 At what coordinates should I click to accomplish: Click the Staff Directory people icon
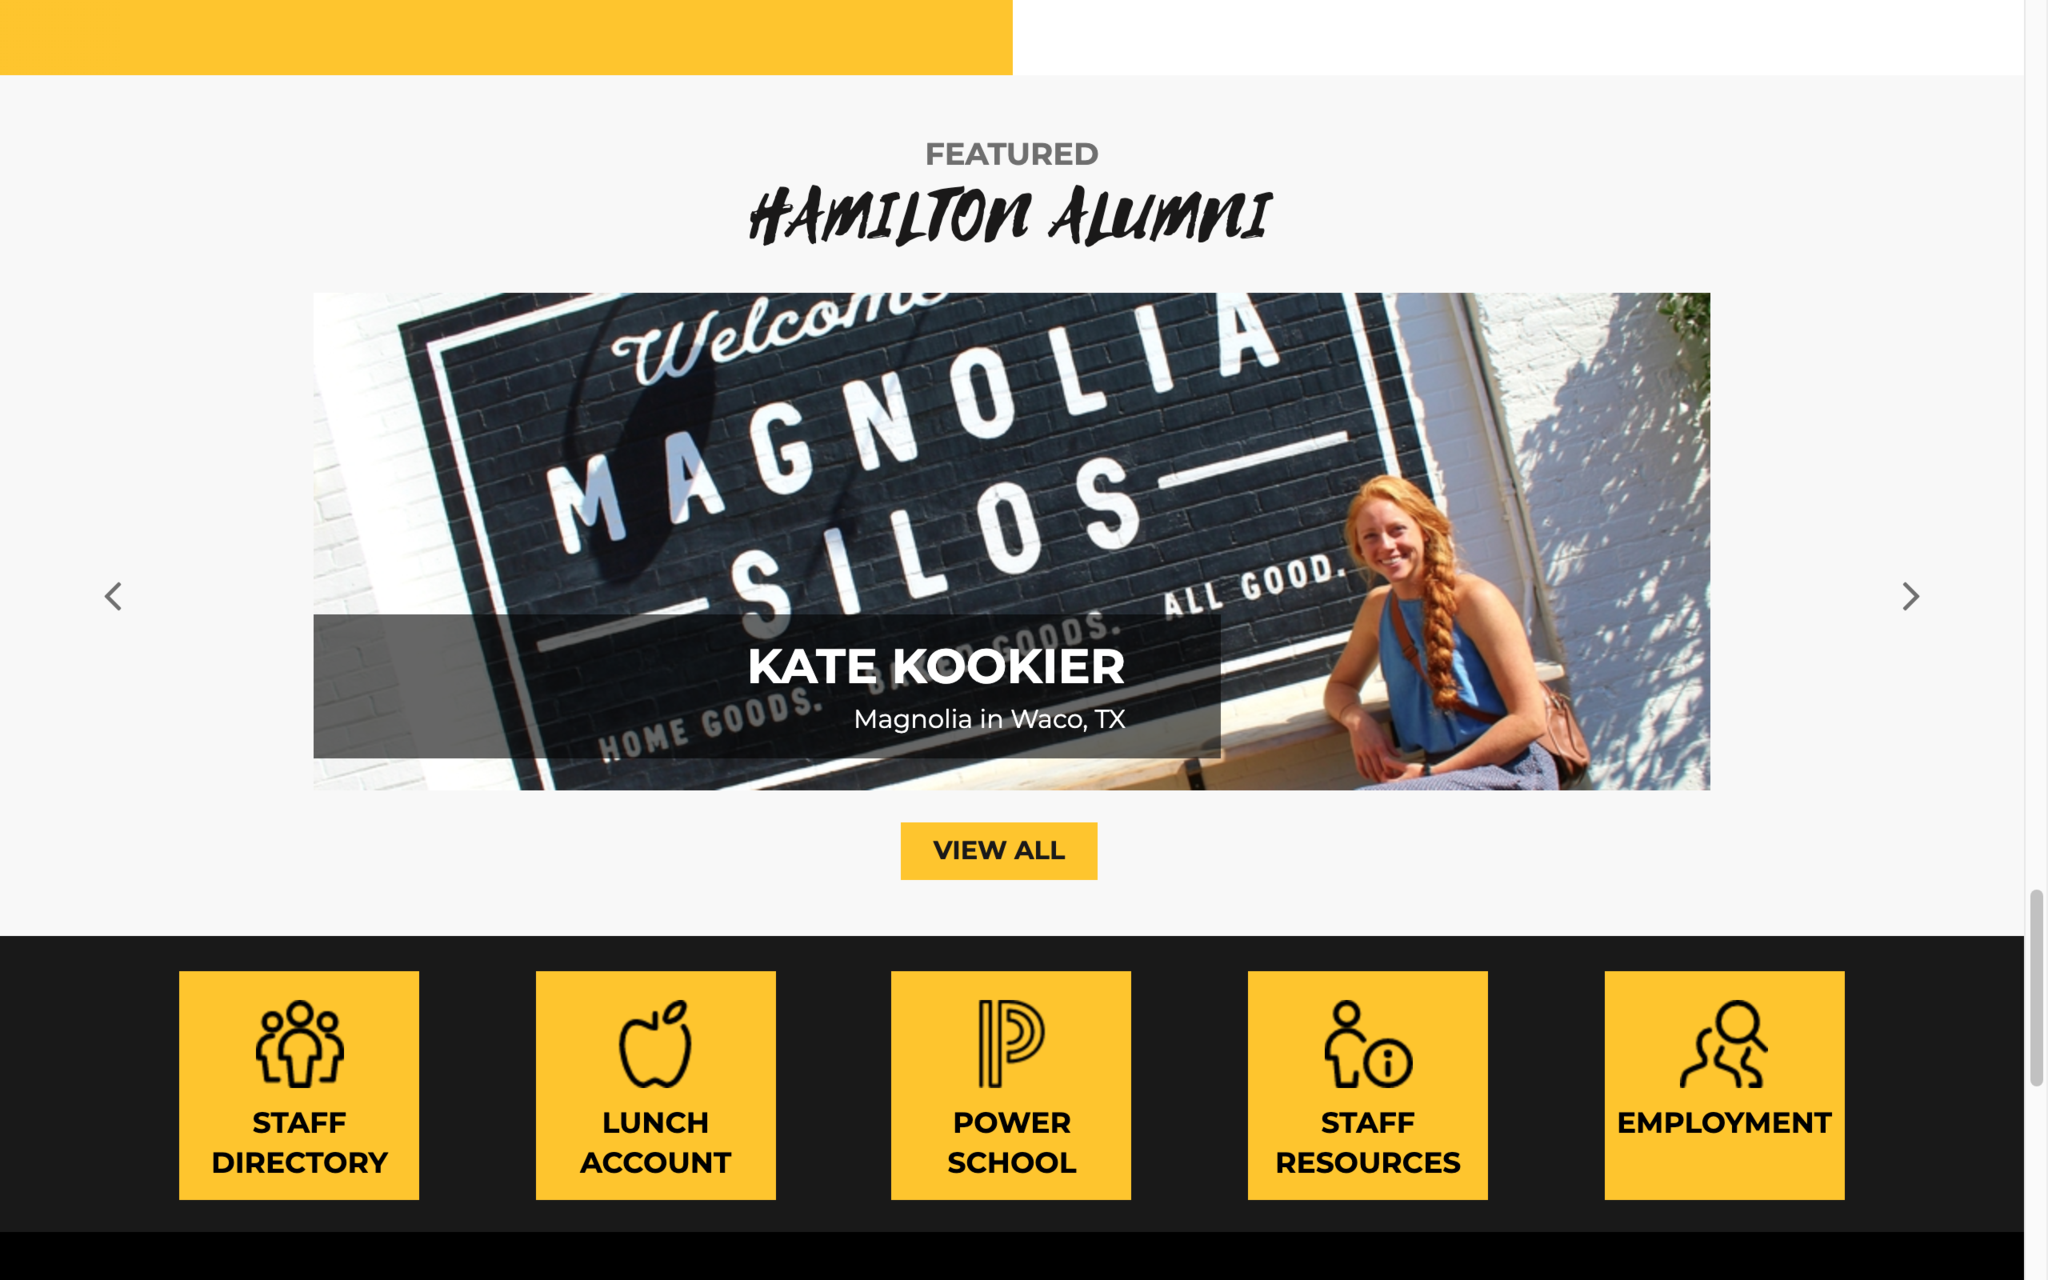pos(299,1043)
